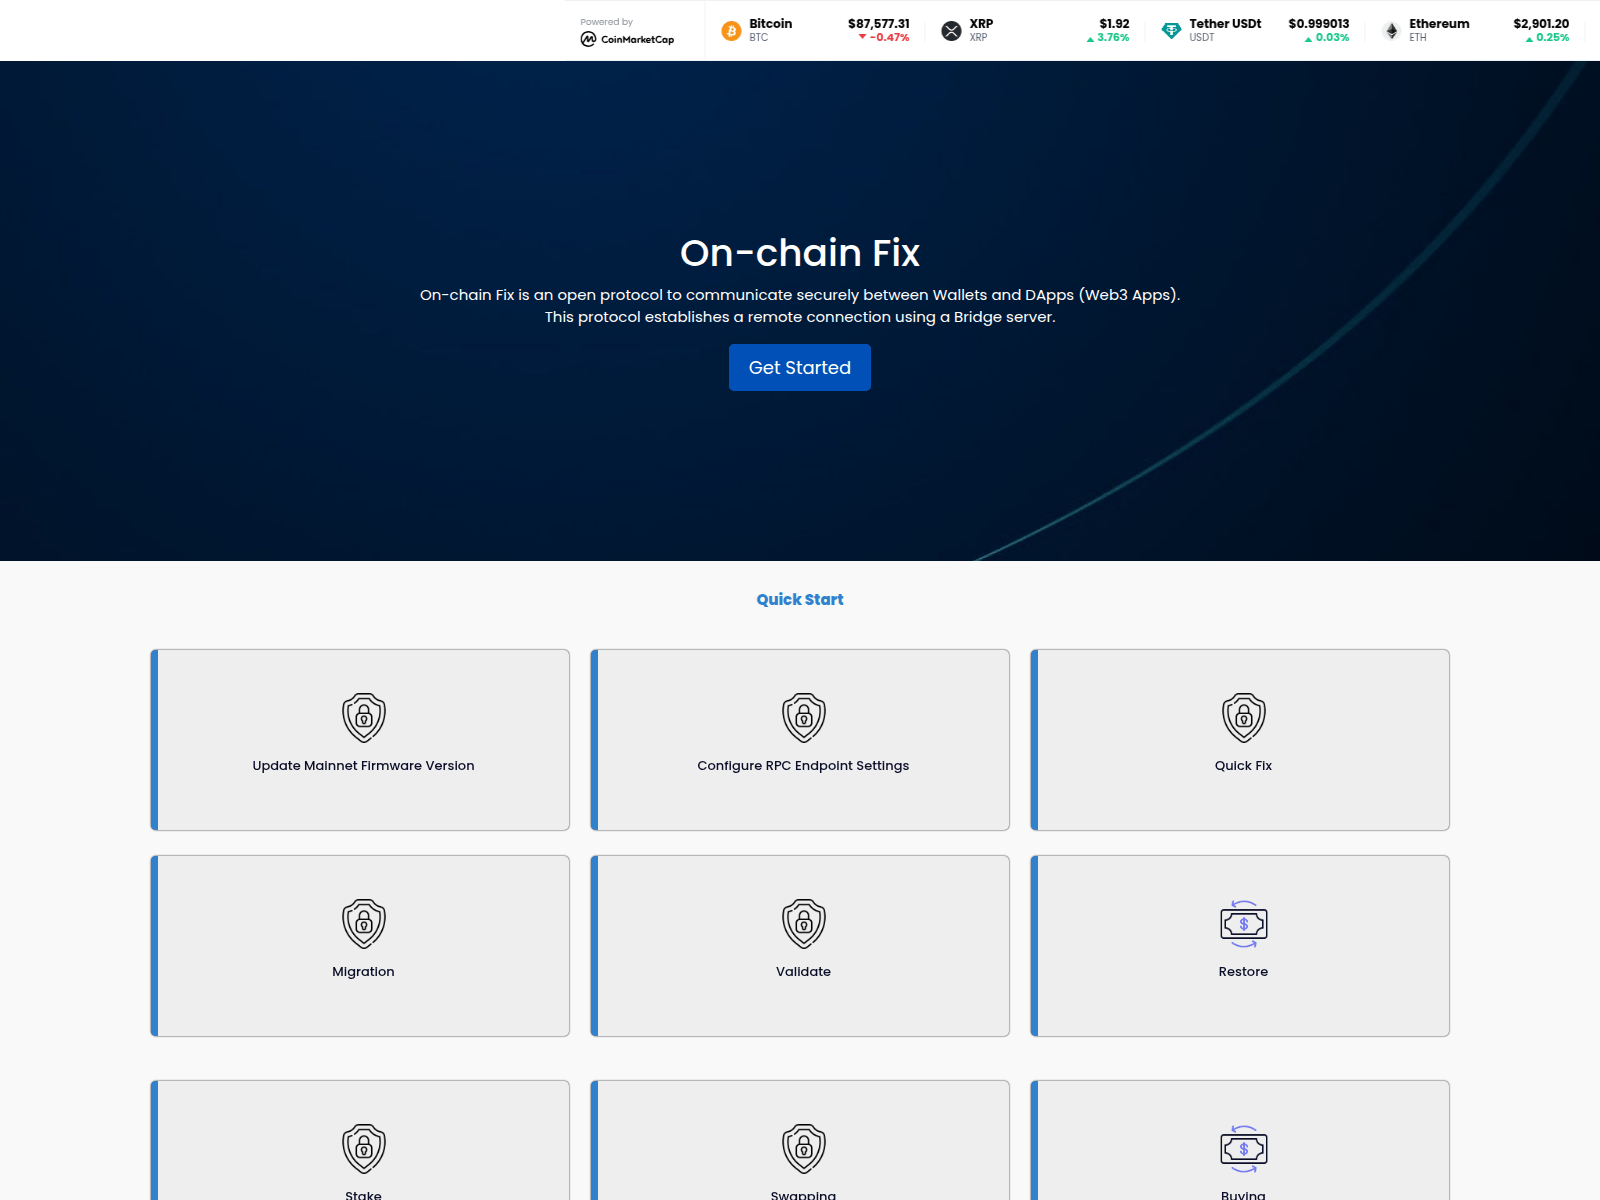Click the shield icon above Swapping
This screenshot has width=1600, height=1200.
point(804,1148)
